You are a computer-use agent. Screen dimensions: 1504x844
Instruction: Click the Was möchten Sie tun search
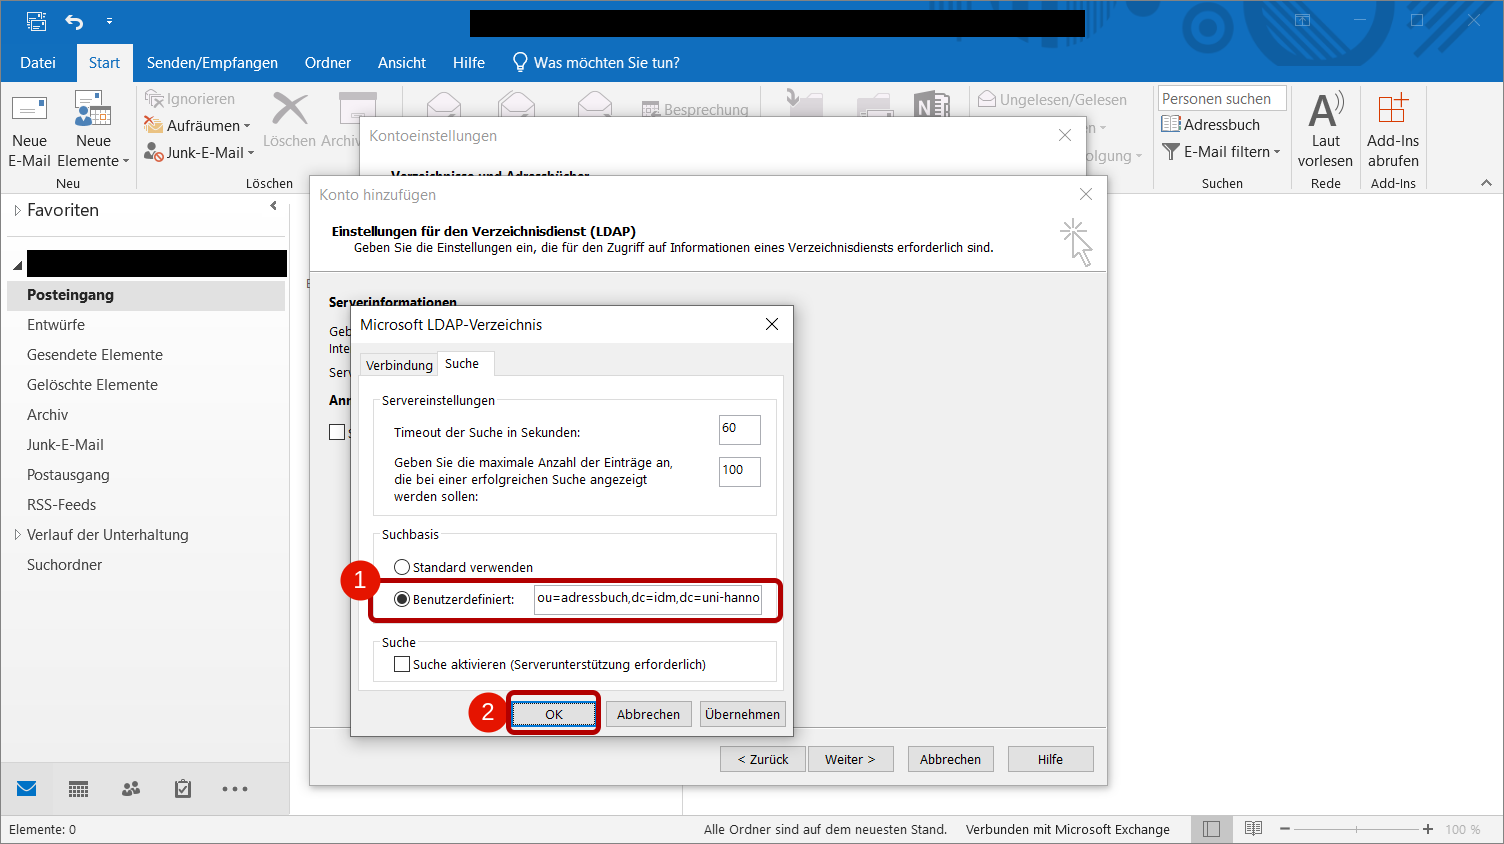(597, 63)
